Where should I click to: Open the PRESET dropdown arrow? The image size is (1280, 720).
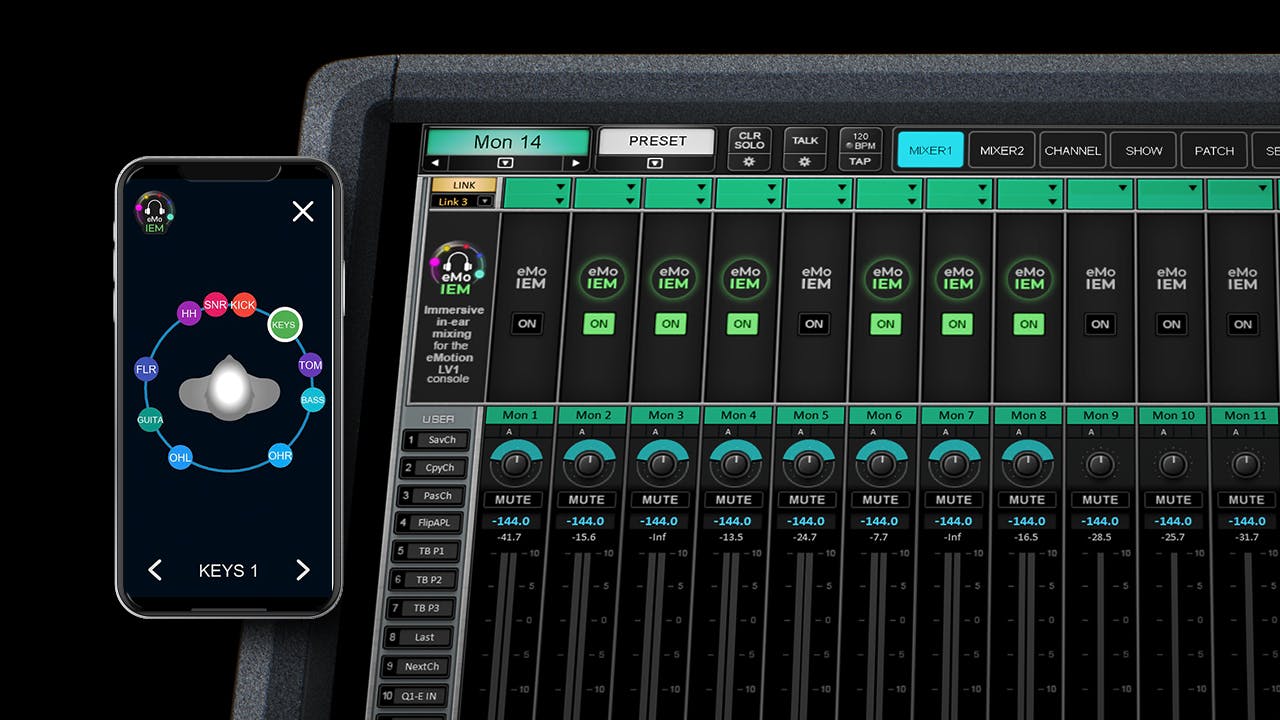coord(655,163)
